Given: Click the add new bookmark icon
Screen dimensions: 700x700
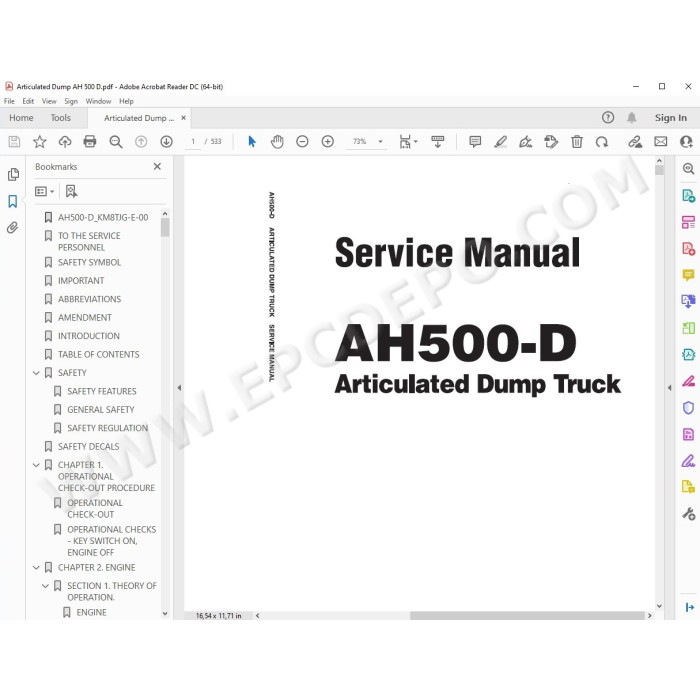Looking at the screenshot, I should (71, 192).
